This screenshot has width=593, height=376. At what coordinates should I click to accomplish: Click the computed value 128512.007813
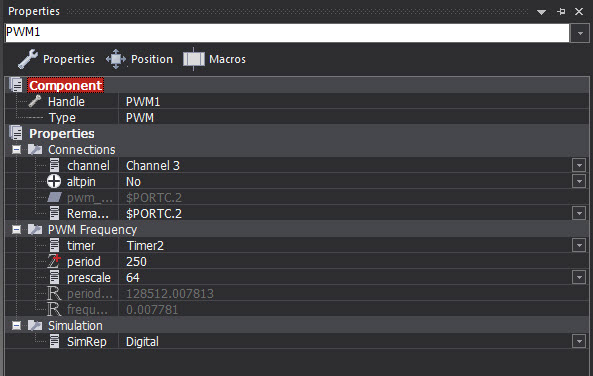click(x=170, y=294)
